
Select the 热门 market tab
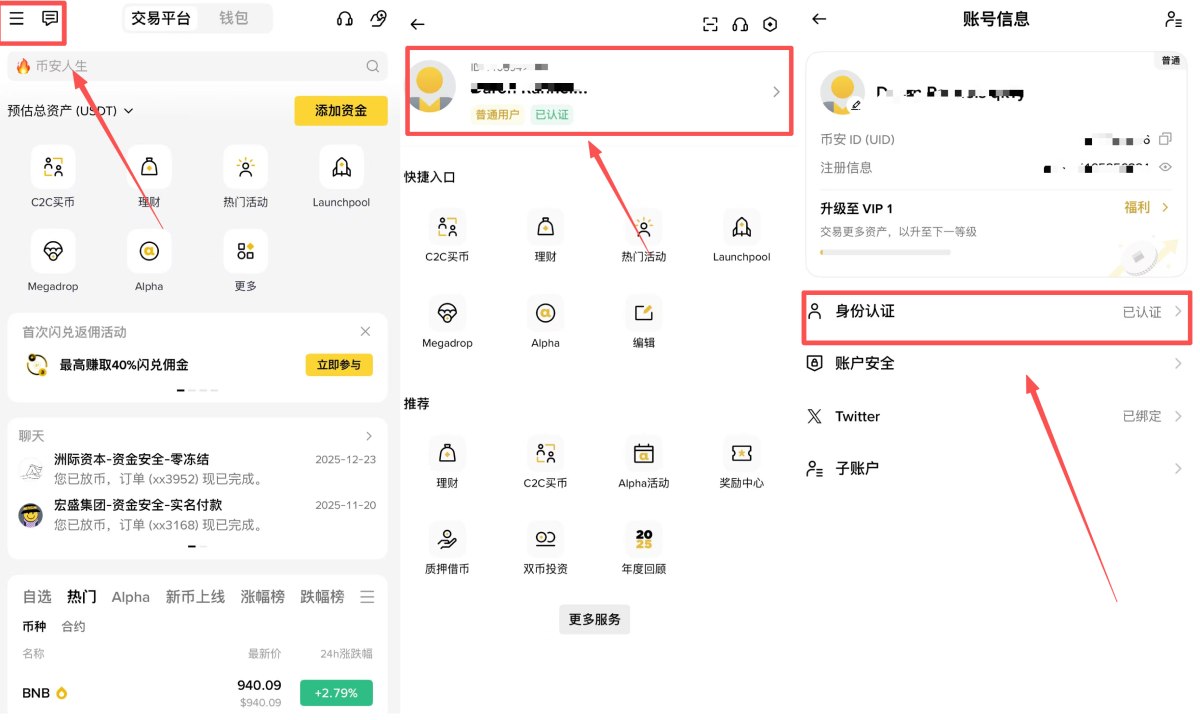[x=81, y=596]
